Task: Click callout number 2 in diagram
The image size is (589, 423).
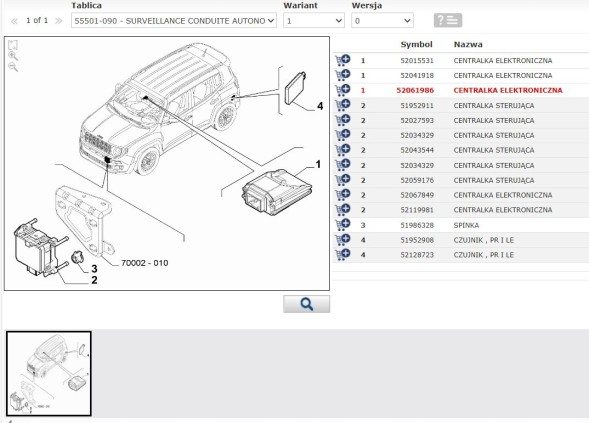Action: pos(94,280)
